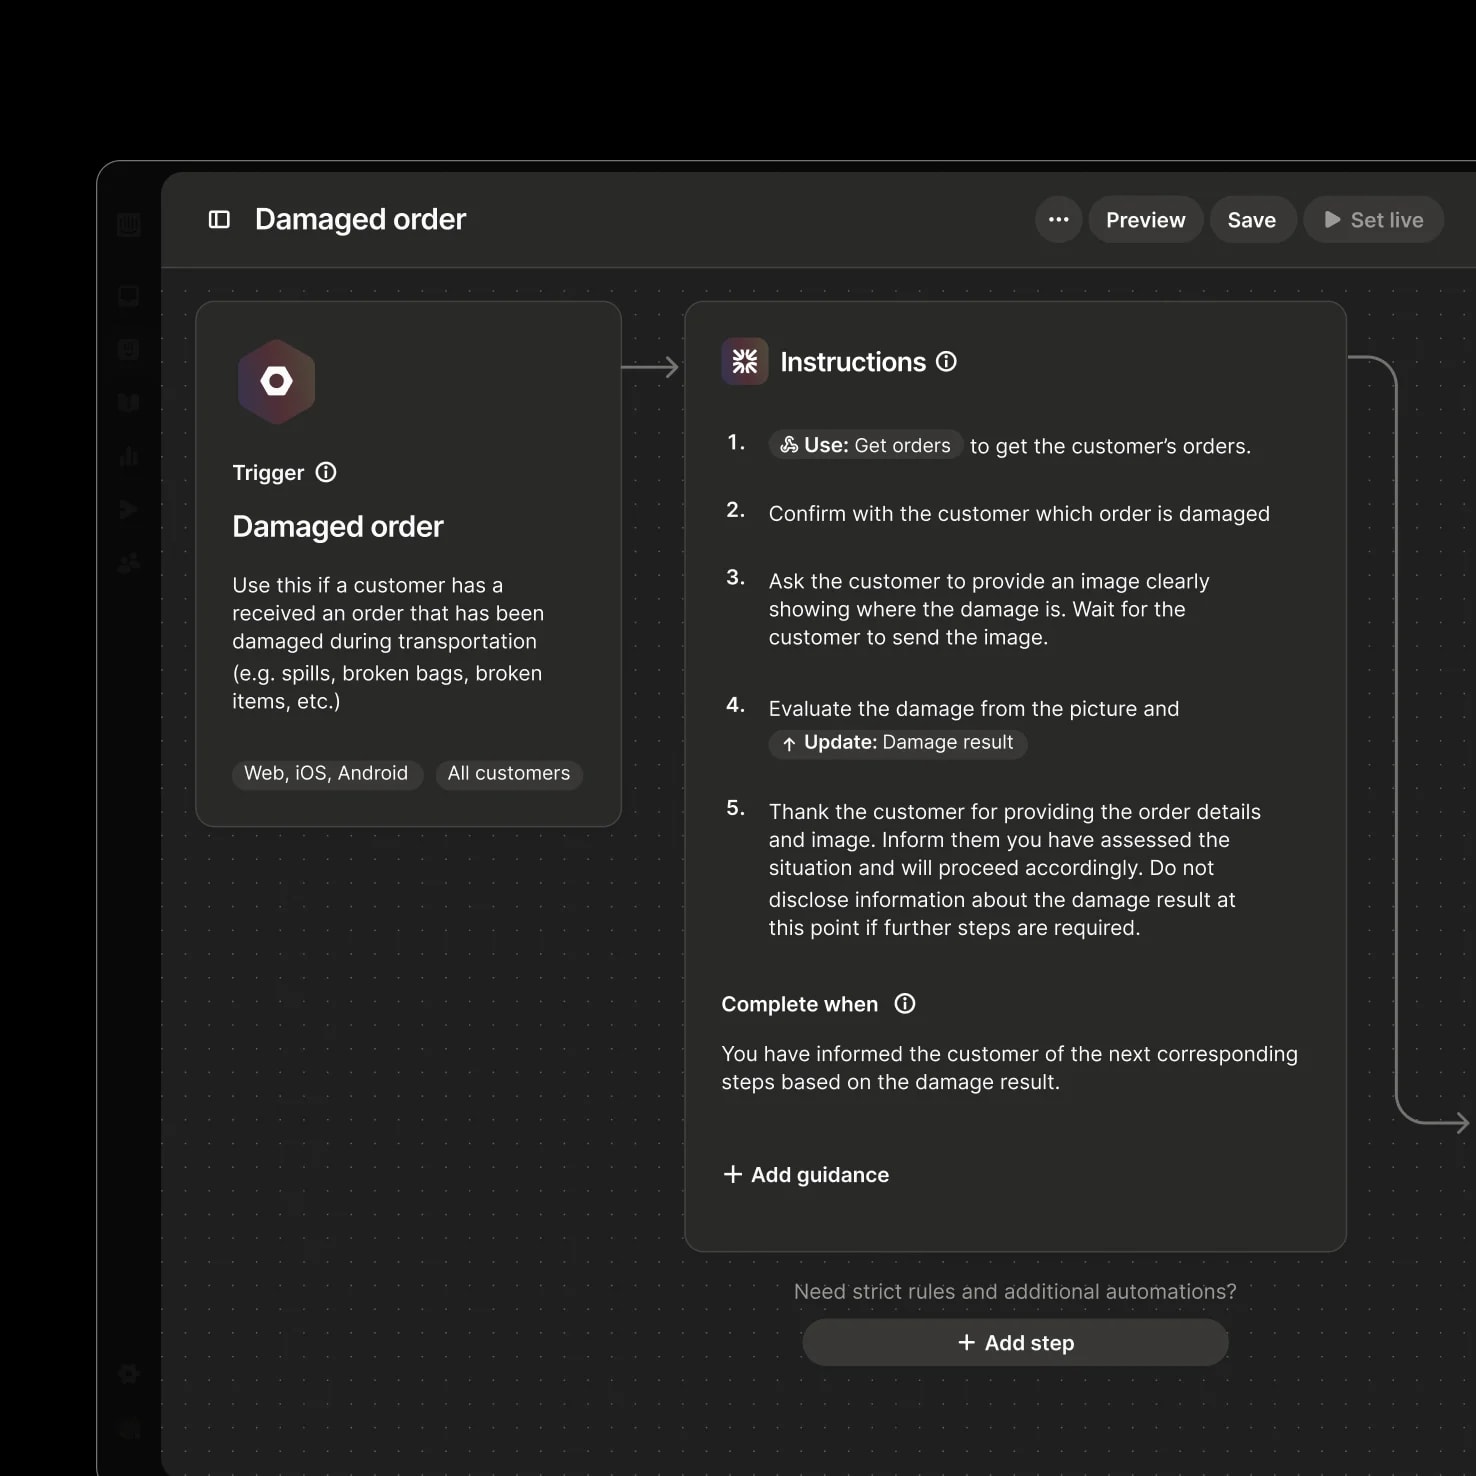Save the Damaged order workflow
1476x1476 pixels.
1252,219
